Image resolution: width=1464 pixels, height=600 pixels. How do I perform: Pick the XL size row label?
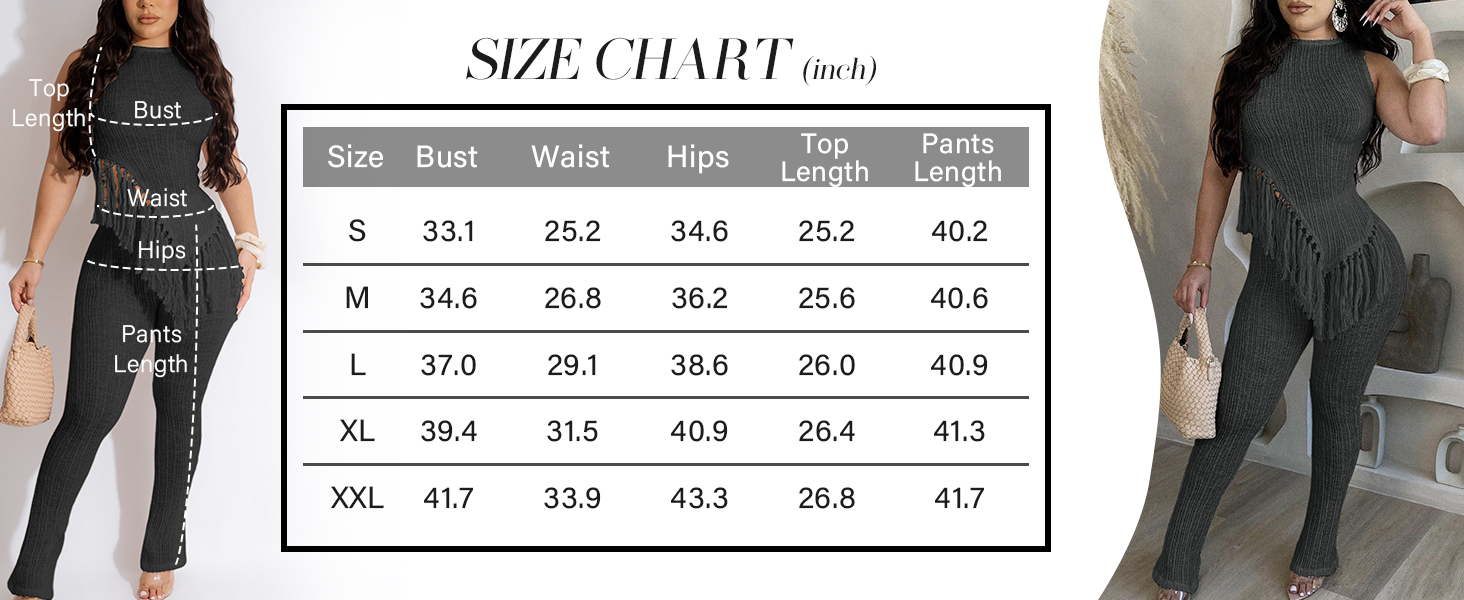(357, 431)
